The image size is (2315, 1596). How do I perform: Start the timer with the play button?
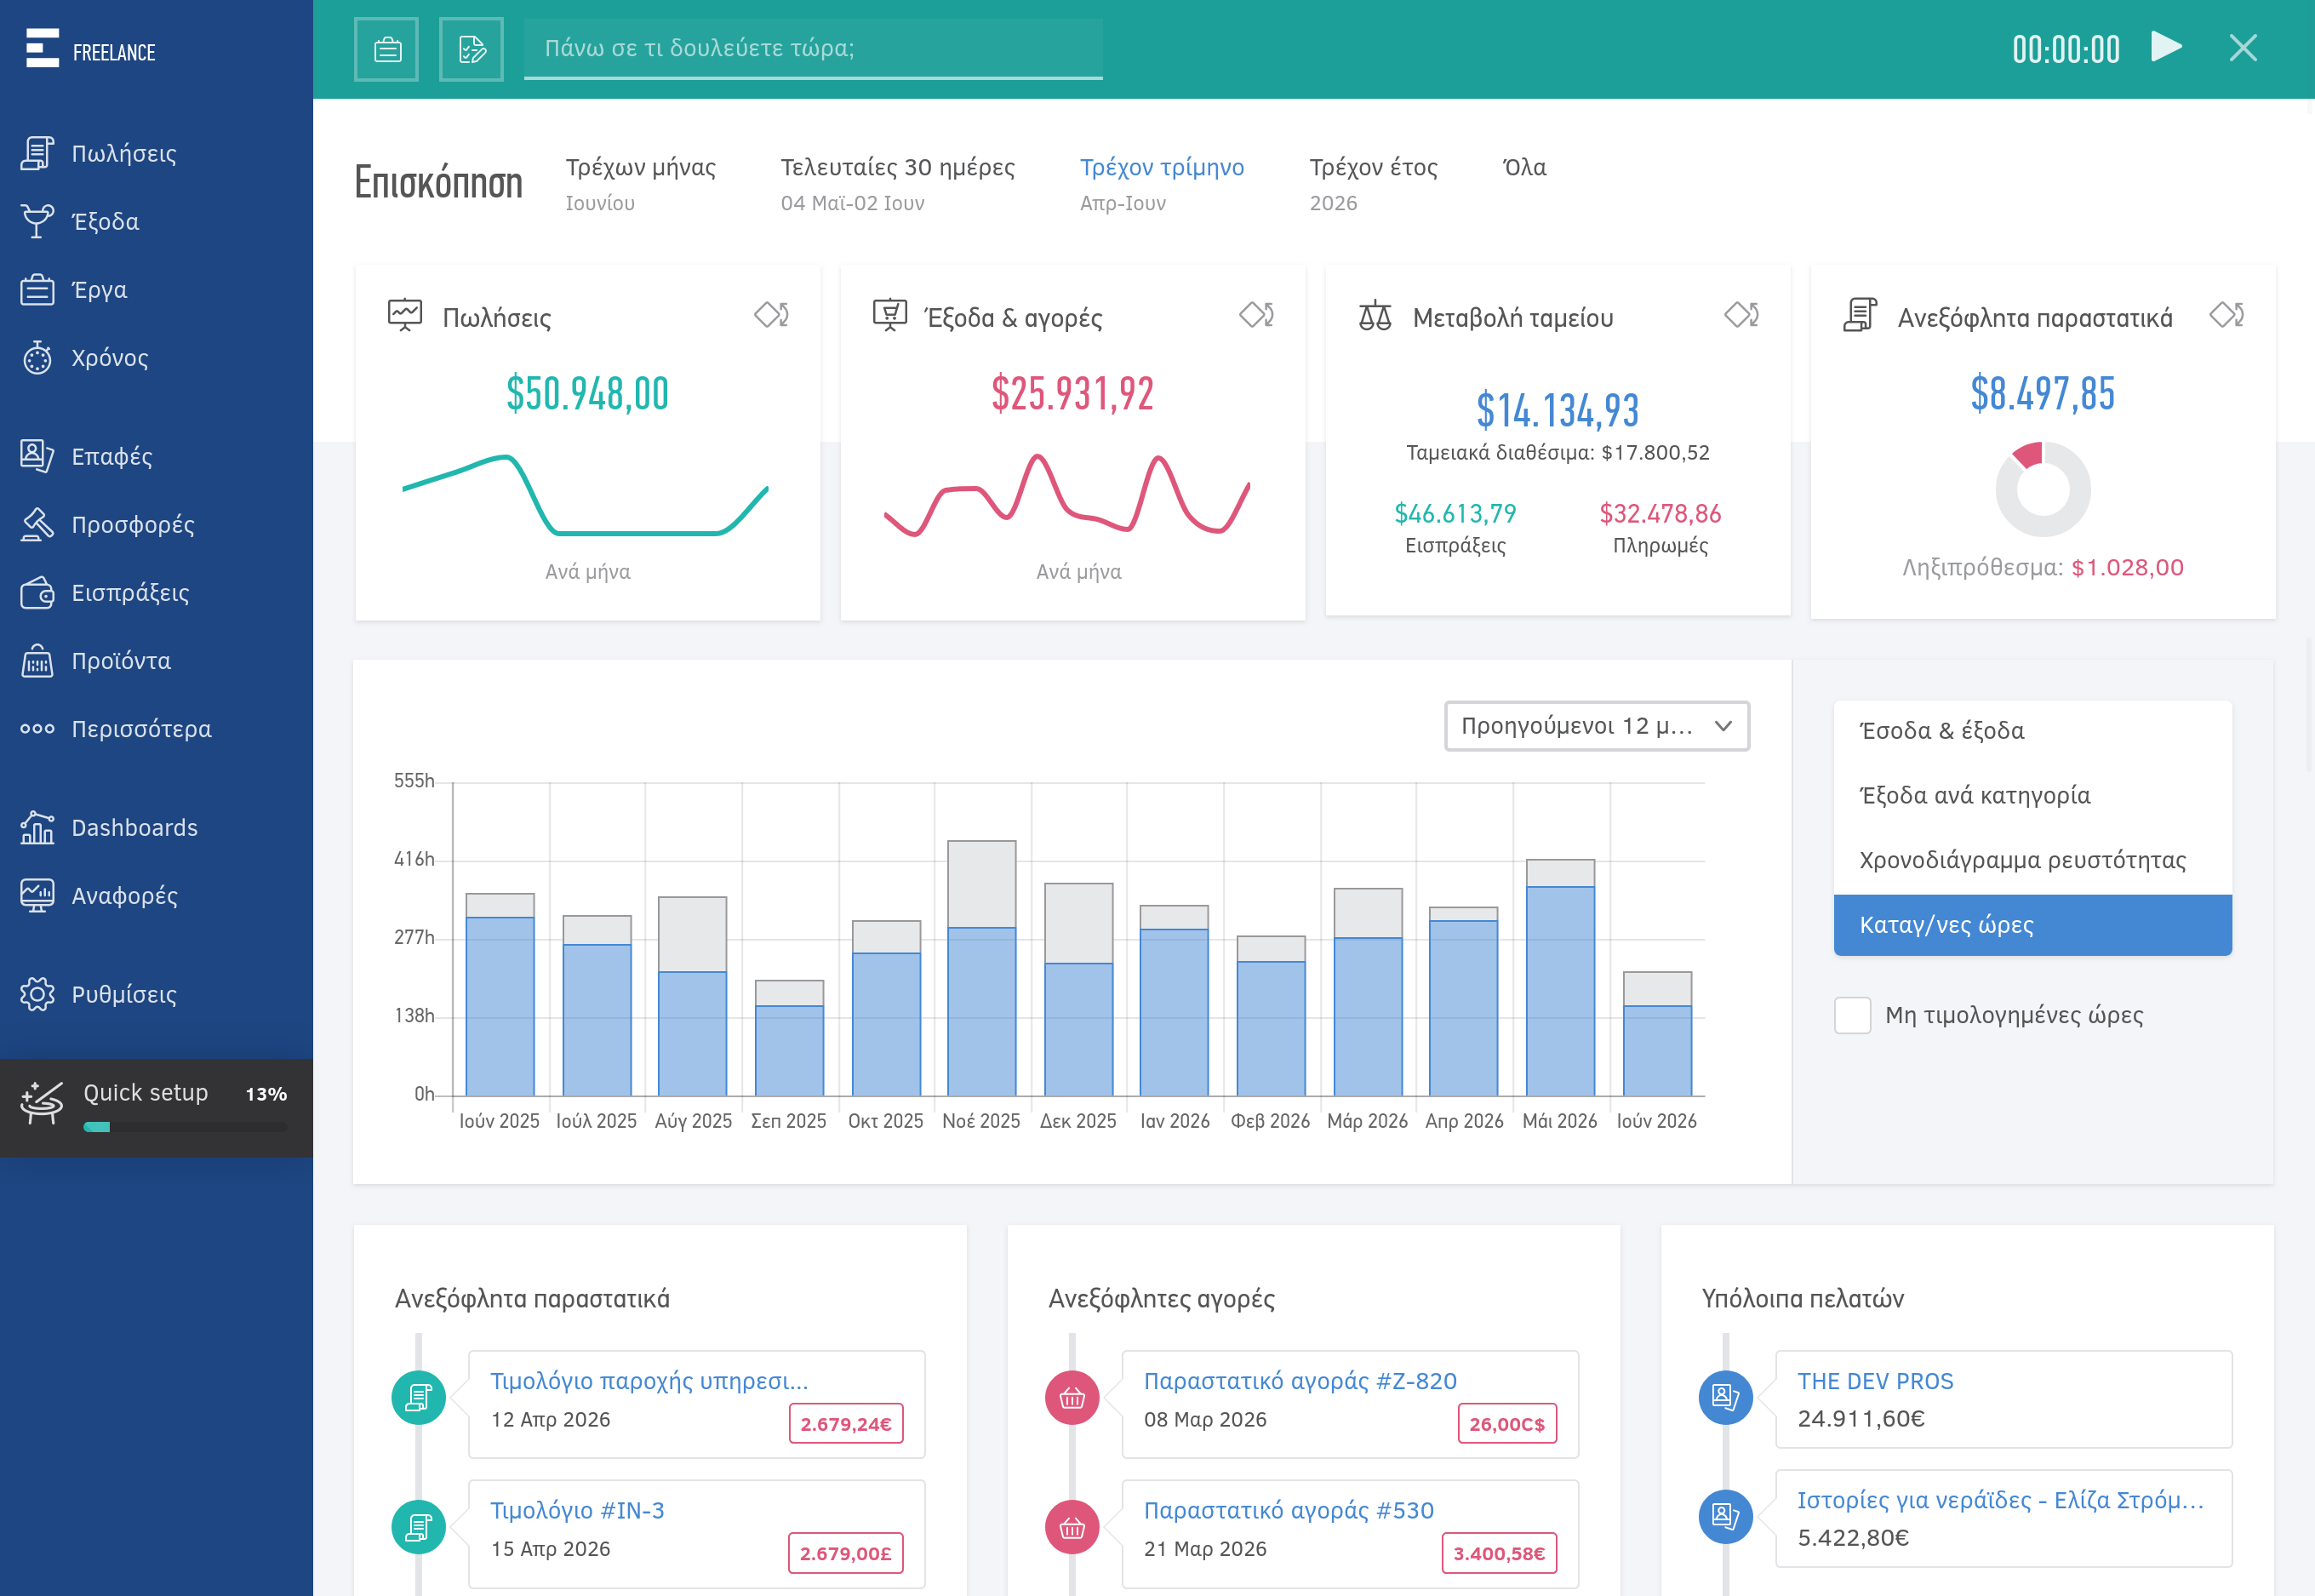tap(2165, 47)
